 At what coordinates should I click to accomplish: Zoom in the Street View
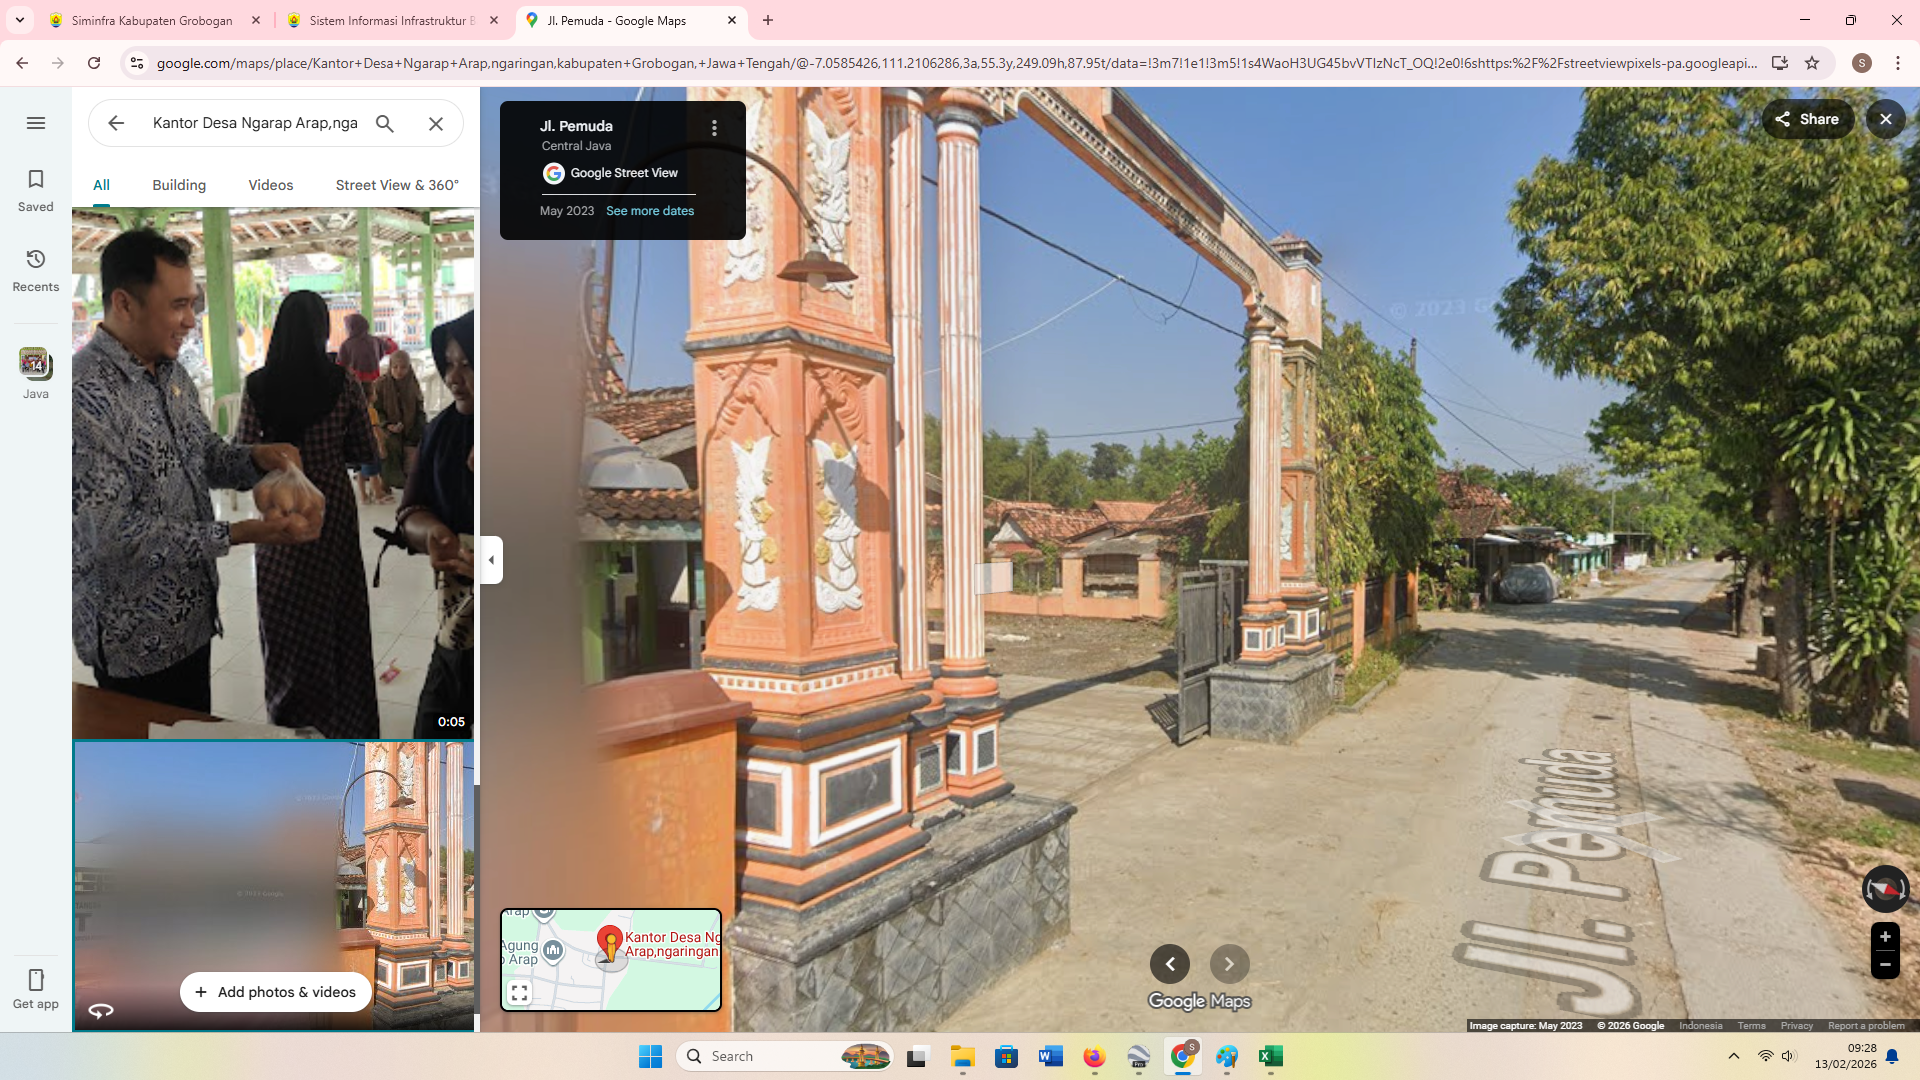pos(1885,937)
